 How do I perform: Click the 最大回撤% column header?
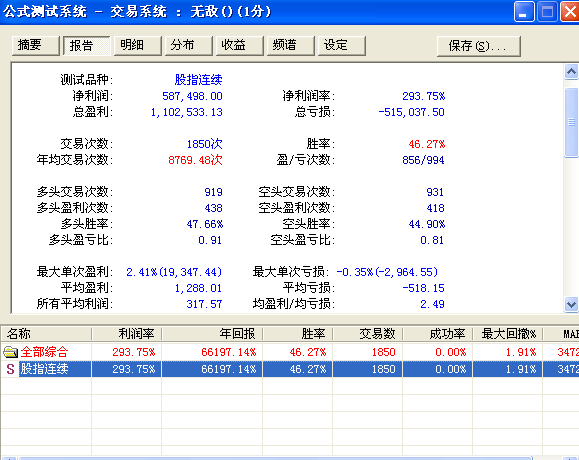(x=508, y=334)
